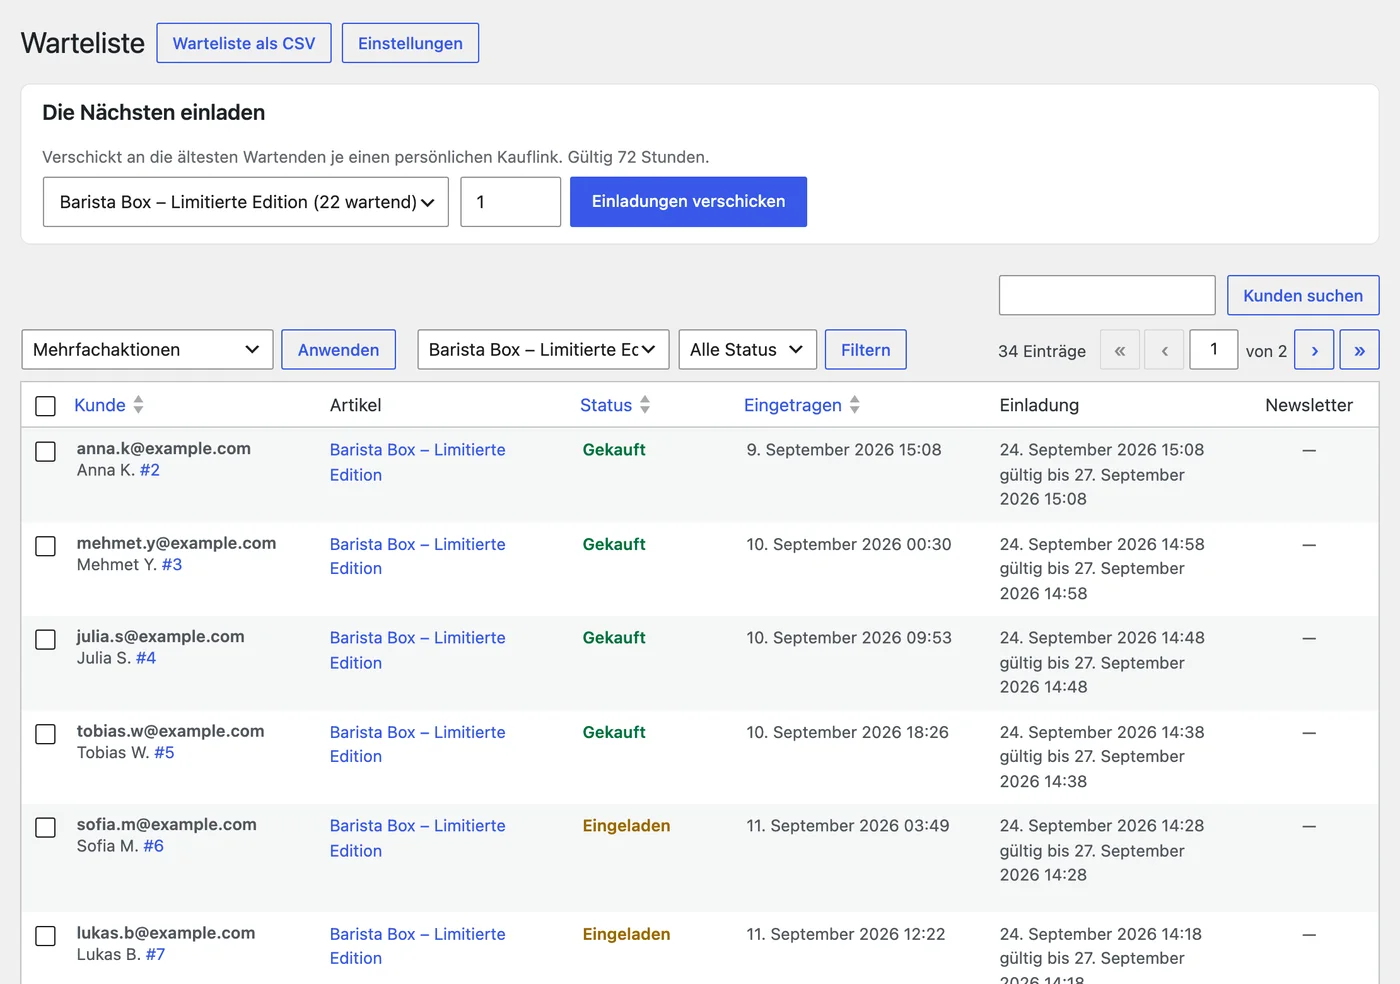This screenshot has height=984, width=1400.
Task: Click Gekauft status in julia.s row
Action: 614,638
